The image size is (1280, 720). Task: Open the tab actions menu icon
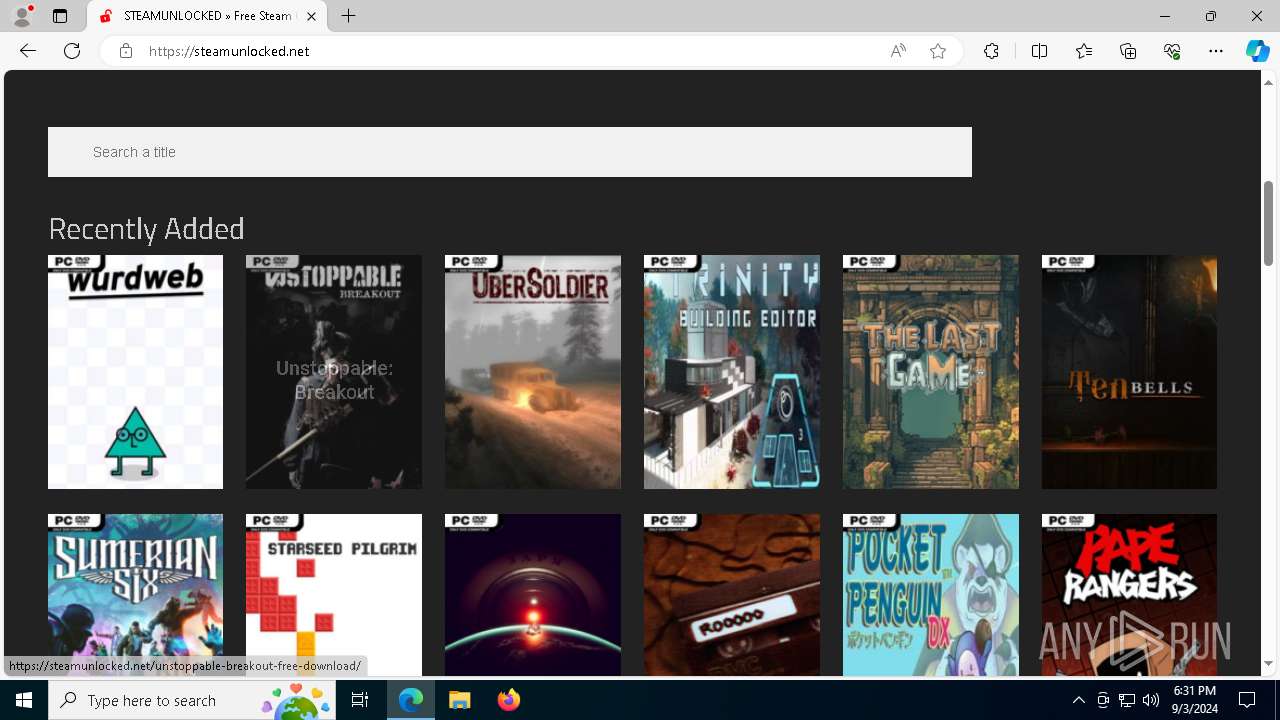(x=60, y=16)
